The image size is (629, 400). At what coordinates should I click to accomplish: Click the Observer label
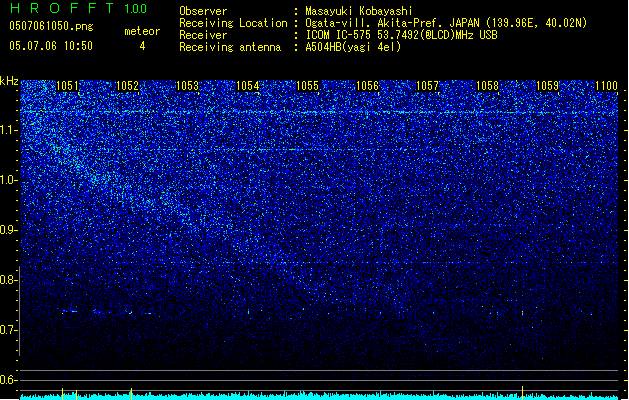coord(203,11)
